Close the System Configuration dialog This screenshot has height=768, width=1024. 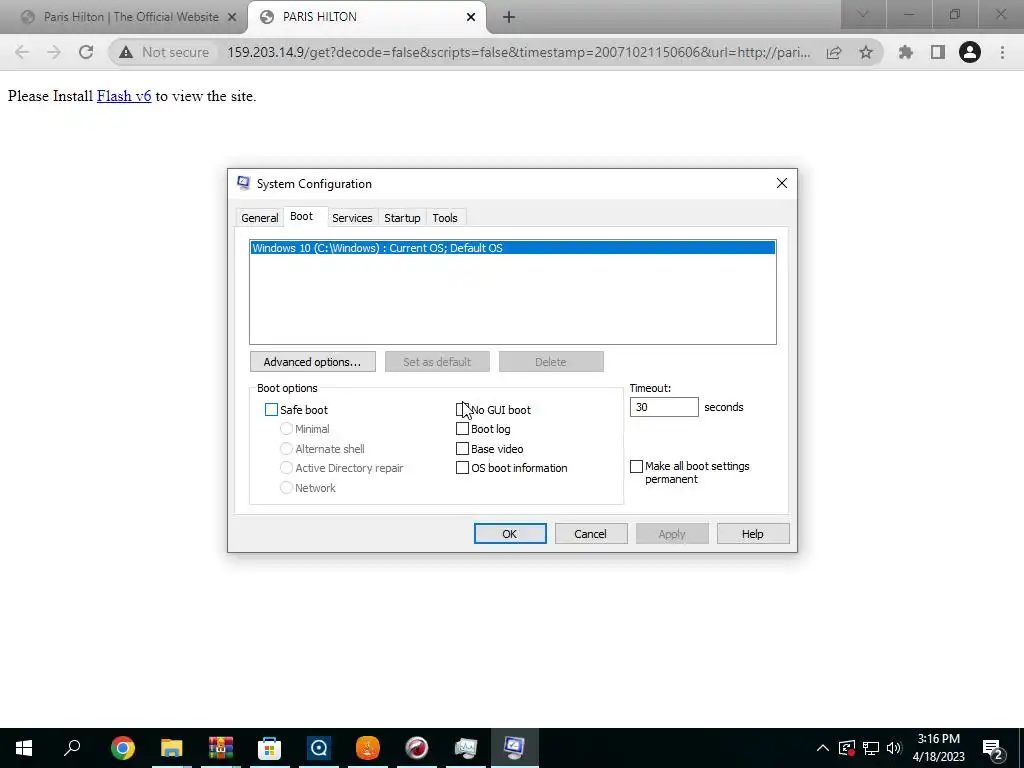tap(782, 184)
